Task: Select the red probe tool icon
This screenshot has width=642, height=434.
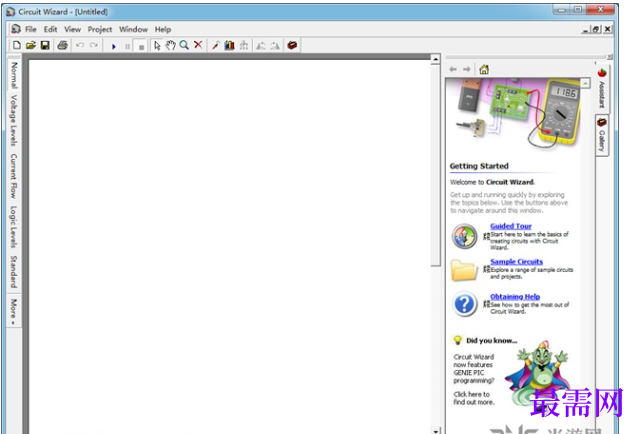Action: 215,45
